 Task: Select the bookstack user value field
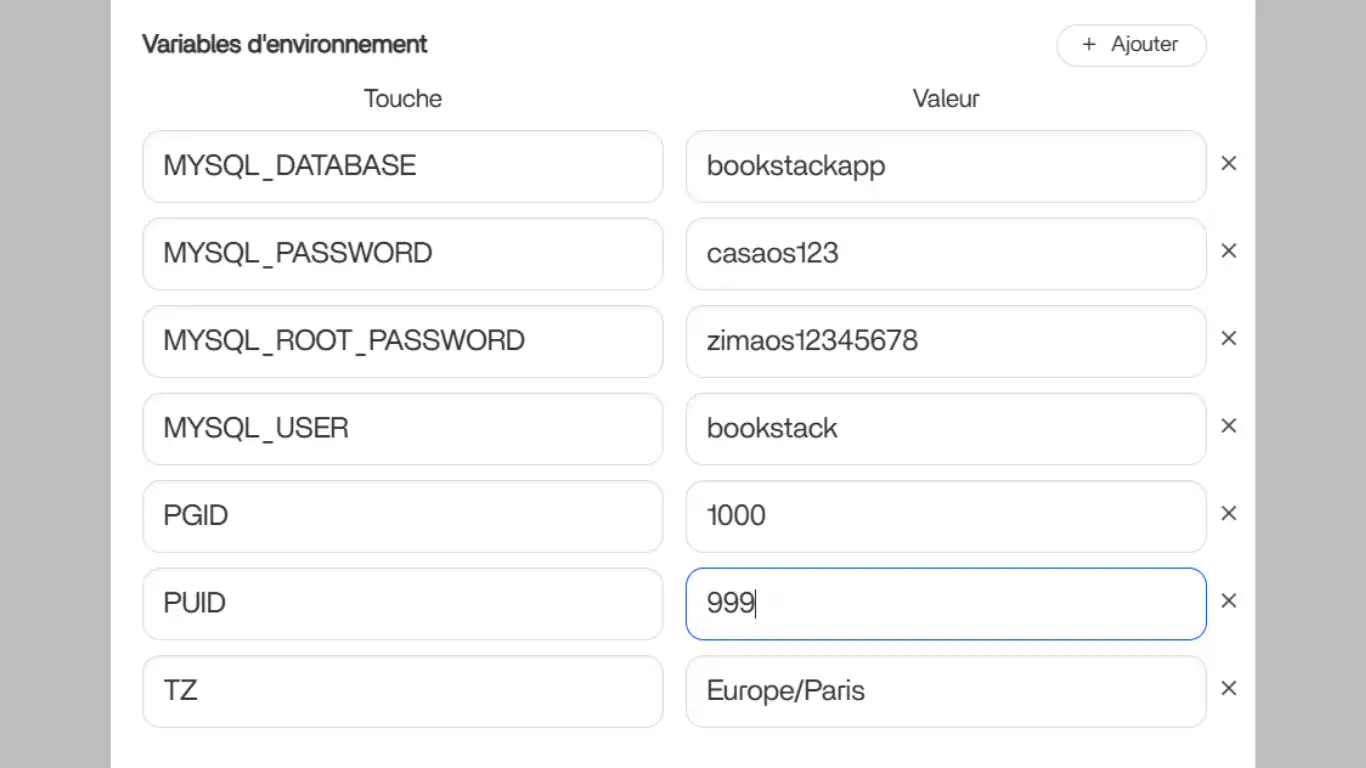945,429
